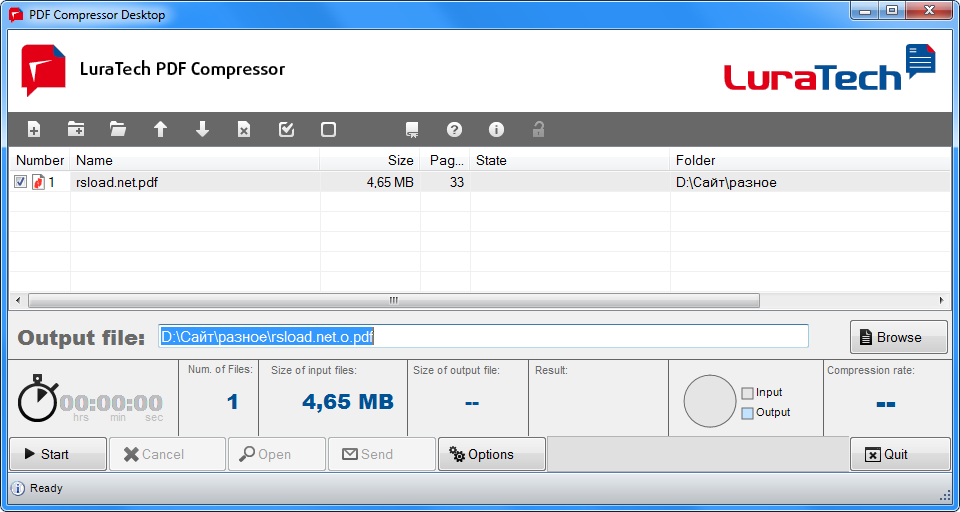Sort by the Folder column header
This screenshot has width=960, height=512.
(x=810, y=160)
